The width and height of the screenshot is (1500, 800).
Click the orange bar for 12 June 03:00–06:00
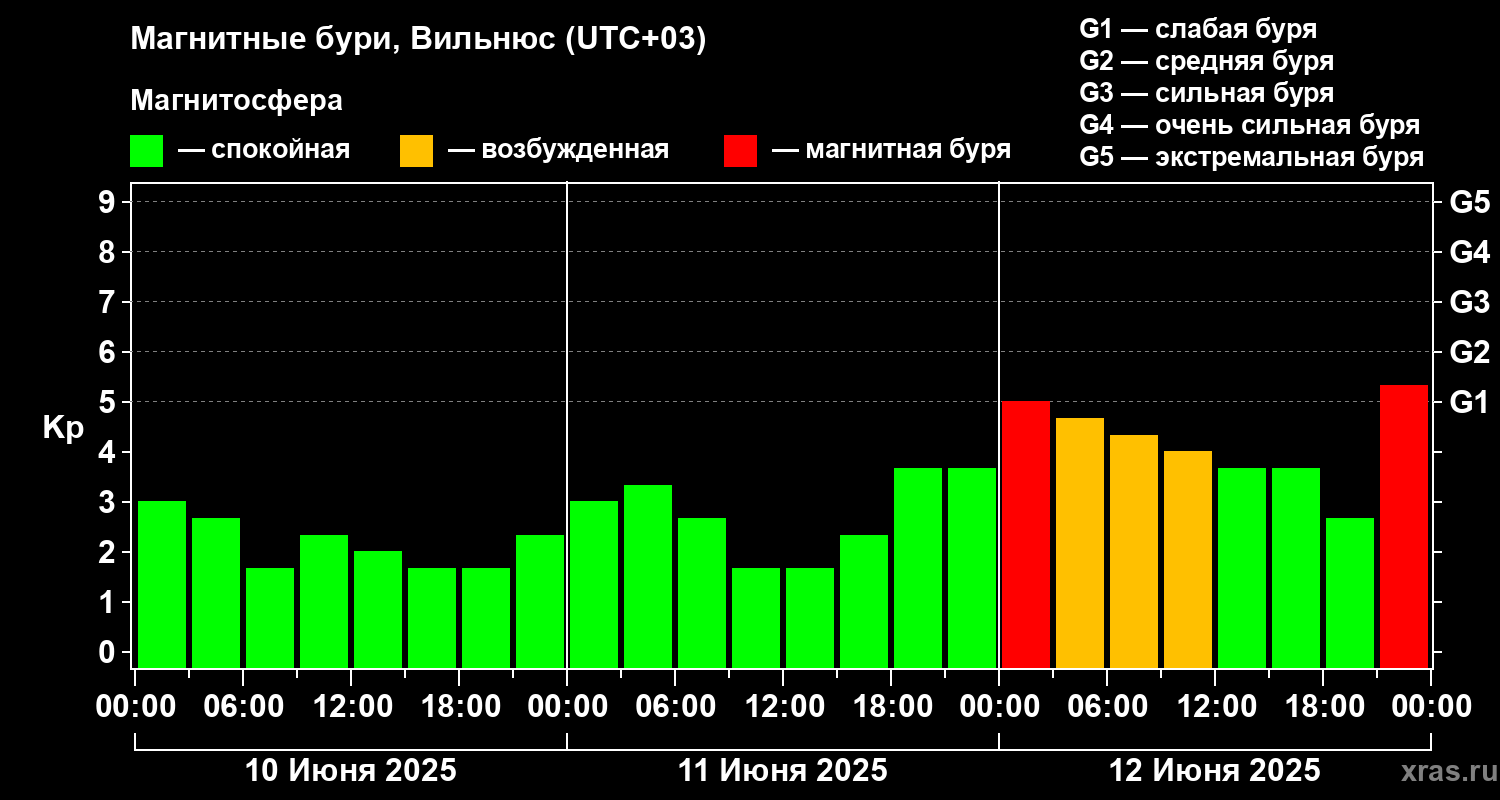point(1080,543)
